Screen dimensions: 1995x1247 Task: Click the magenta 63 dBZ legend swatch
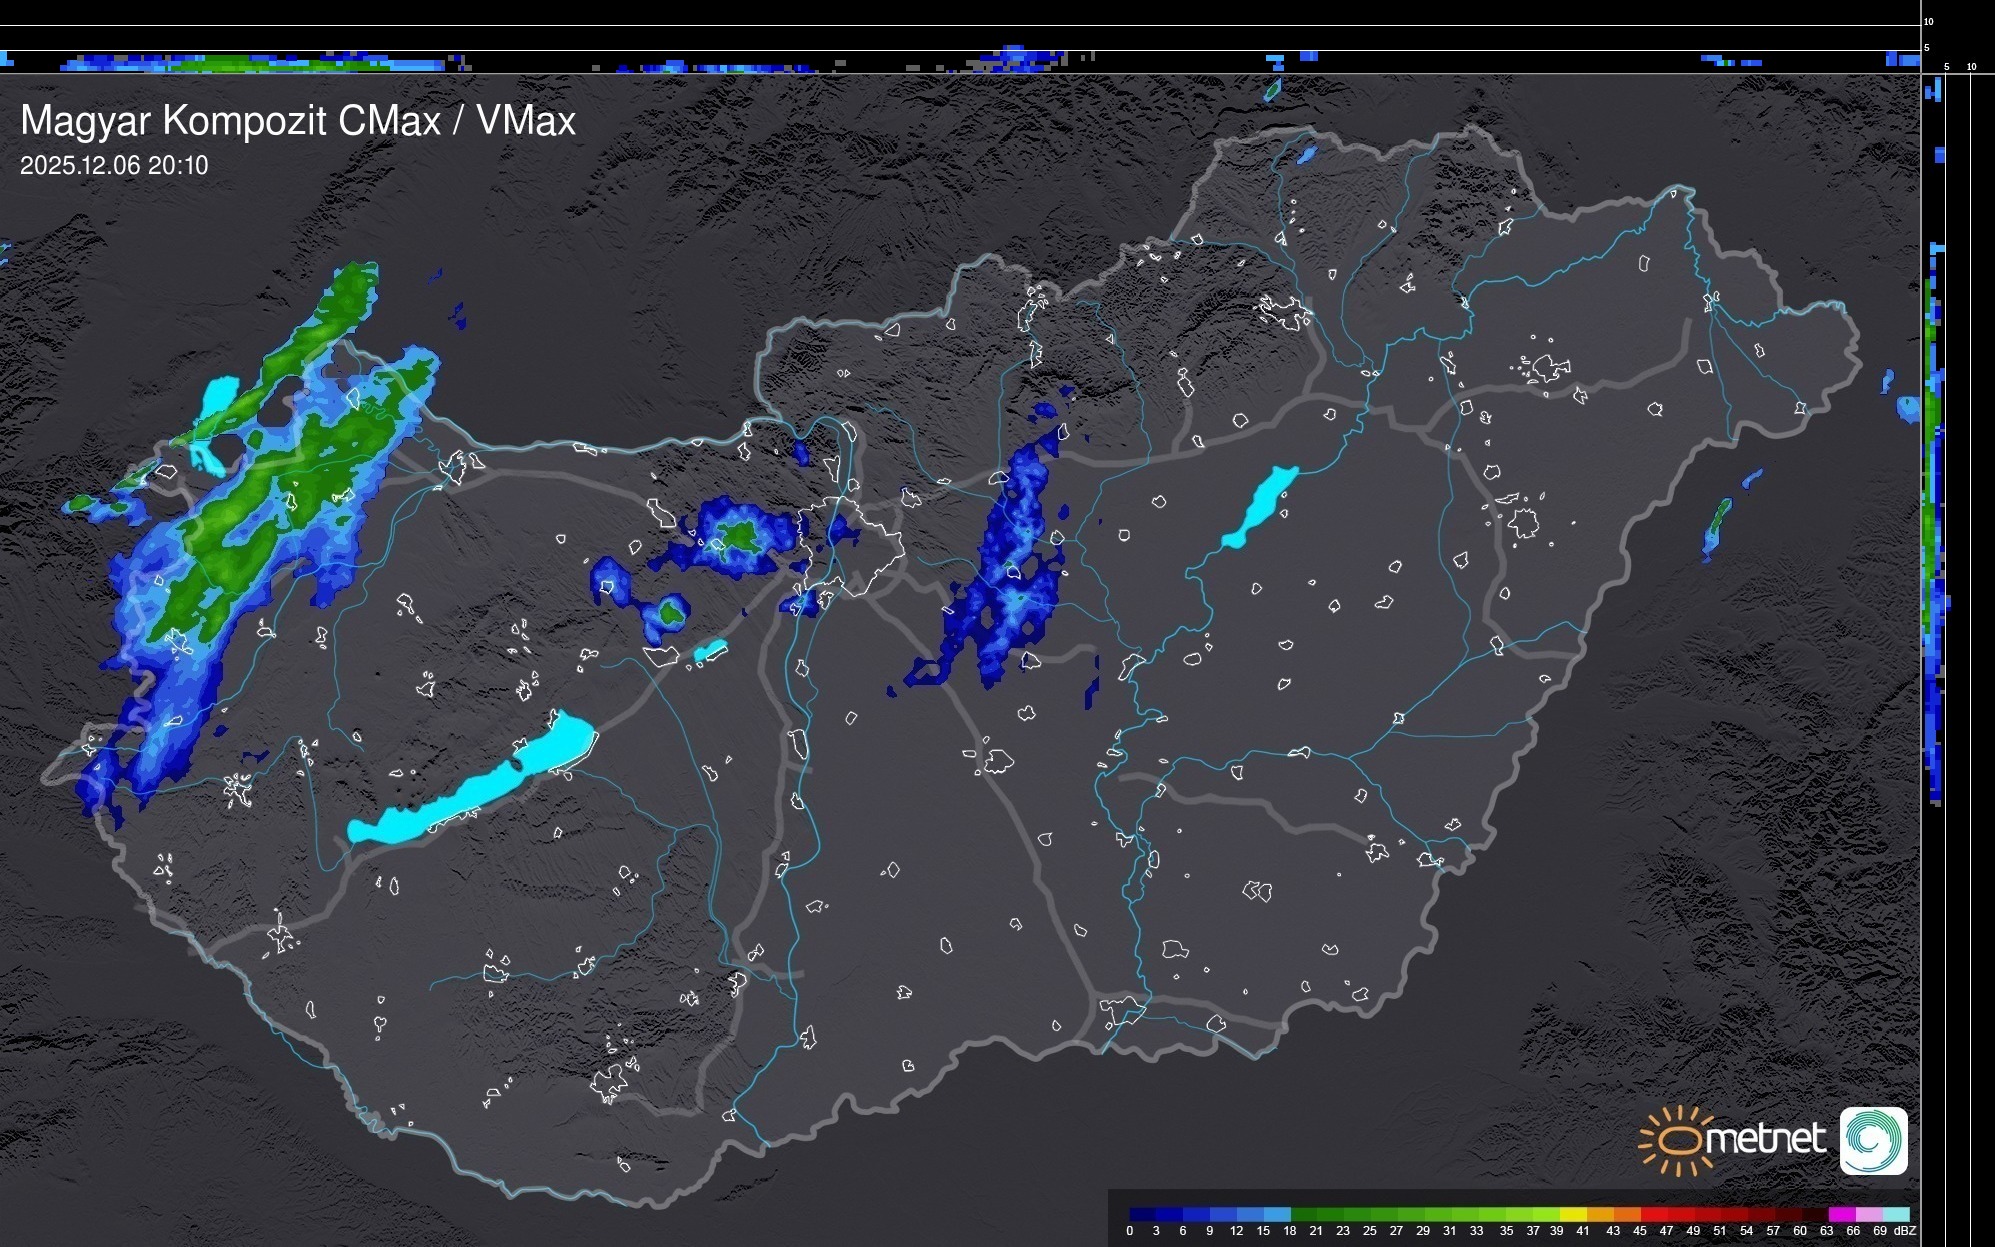pyautogui.click(x=1841, y=1214)
